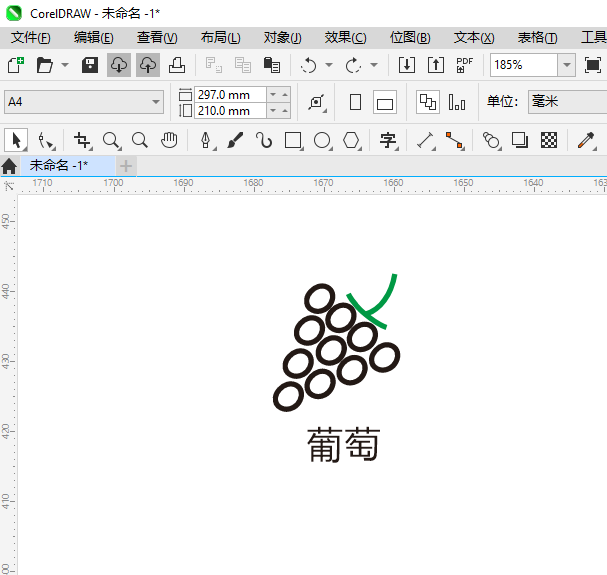This screenshot has width=607, height=575.
Task: Expand the Redo history dropdown arrow
Action: 374,65
